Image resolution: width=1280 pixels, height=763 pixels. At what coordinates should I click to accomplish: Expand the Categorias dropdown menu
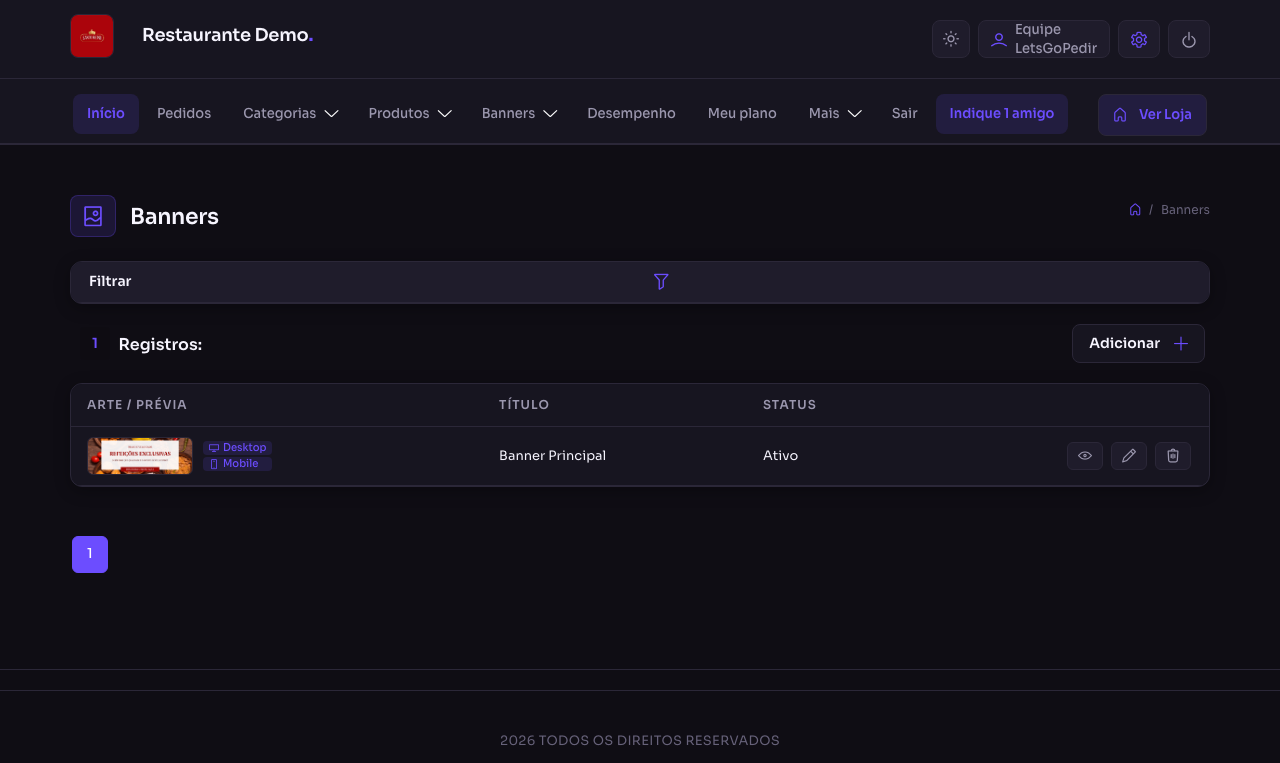[x=291, y=114]
